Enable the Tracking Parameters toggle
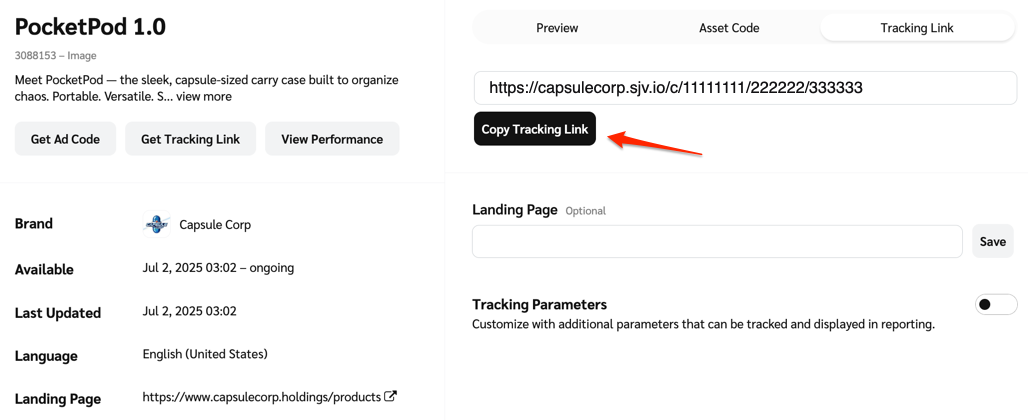This screenshot has width=1028, height=420. point(995,304)
